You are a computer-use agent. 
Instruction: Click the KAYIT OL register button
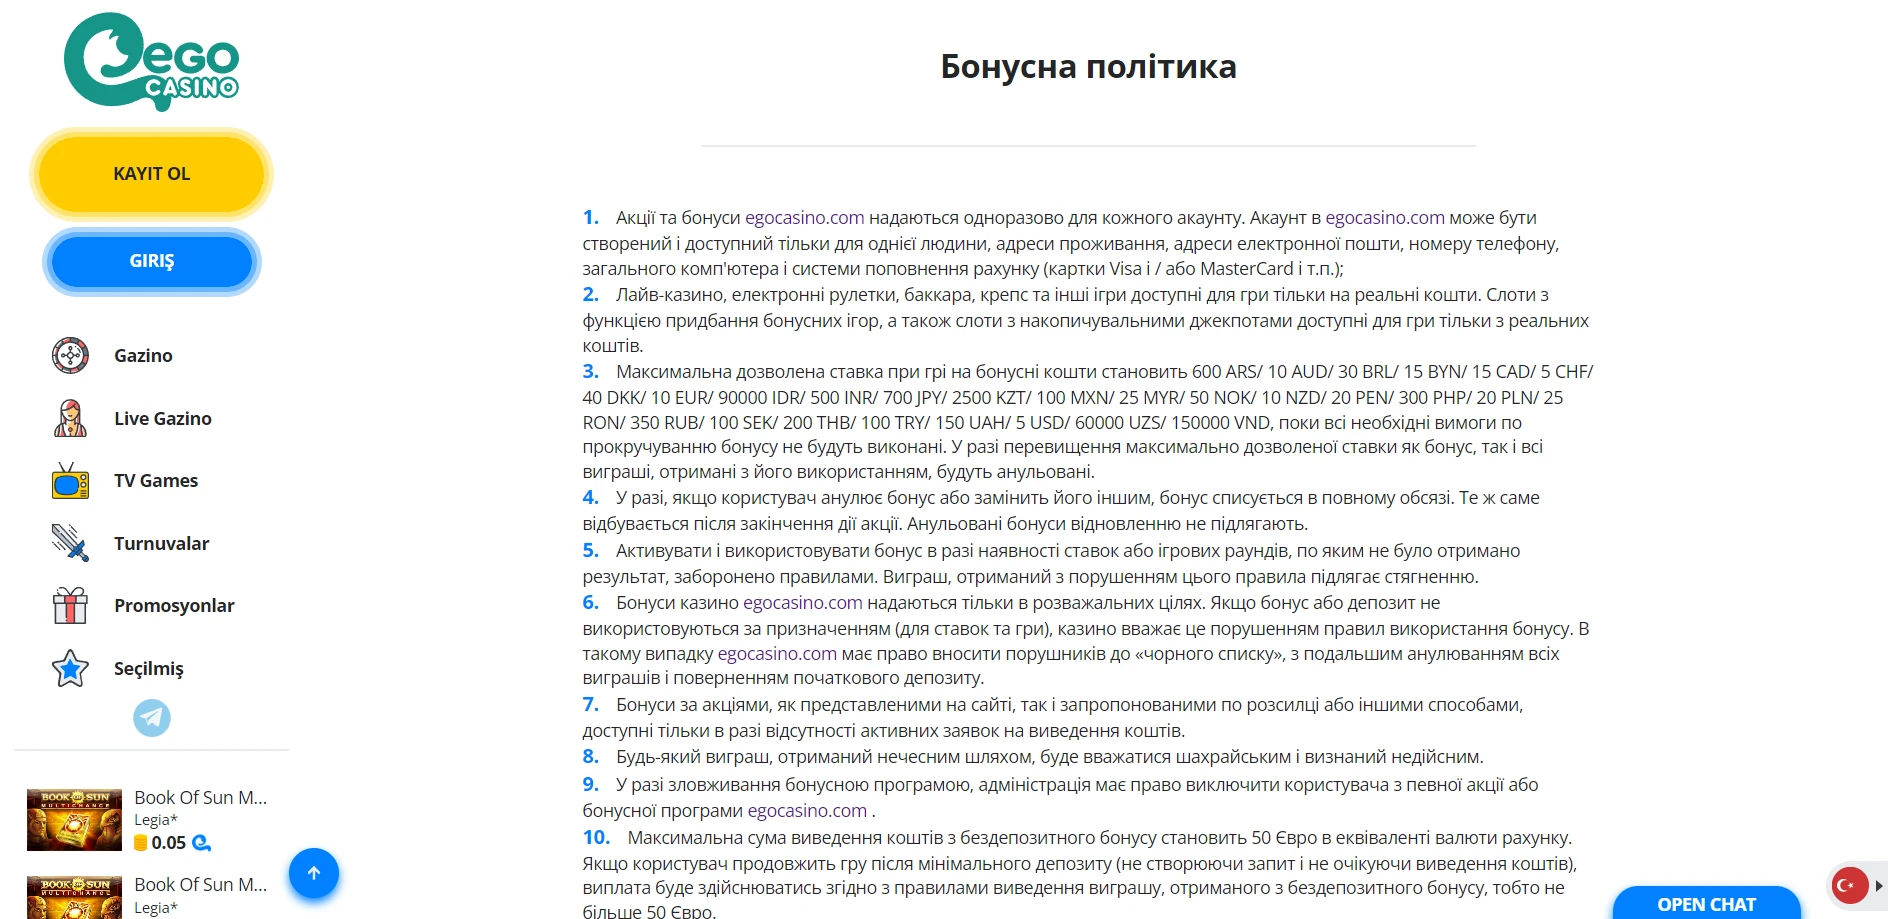tap(151, 174)
